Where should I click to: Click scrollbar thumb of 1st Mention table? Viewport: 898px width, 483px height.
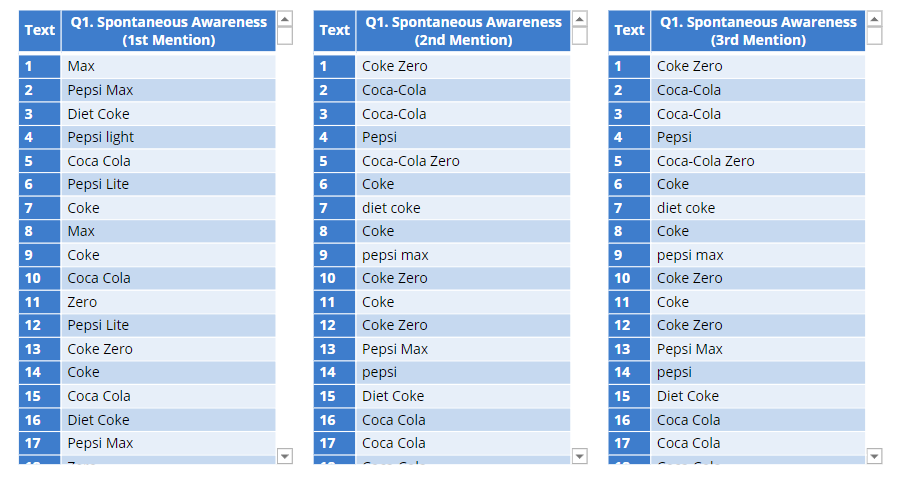(x=285, y=36)
